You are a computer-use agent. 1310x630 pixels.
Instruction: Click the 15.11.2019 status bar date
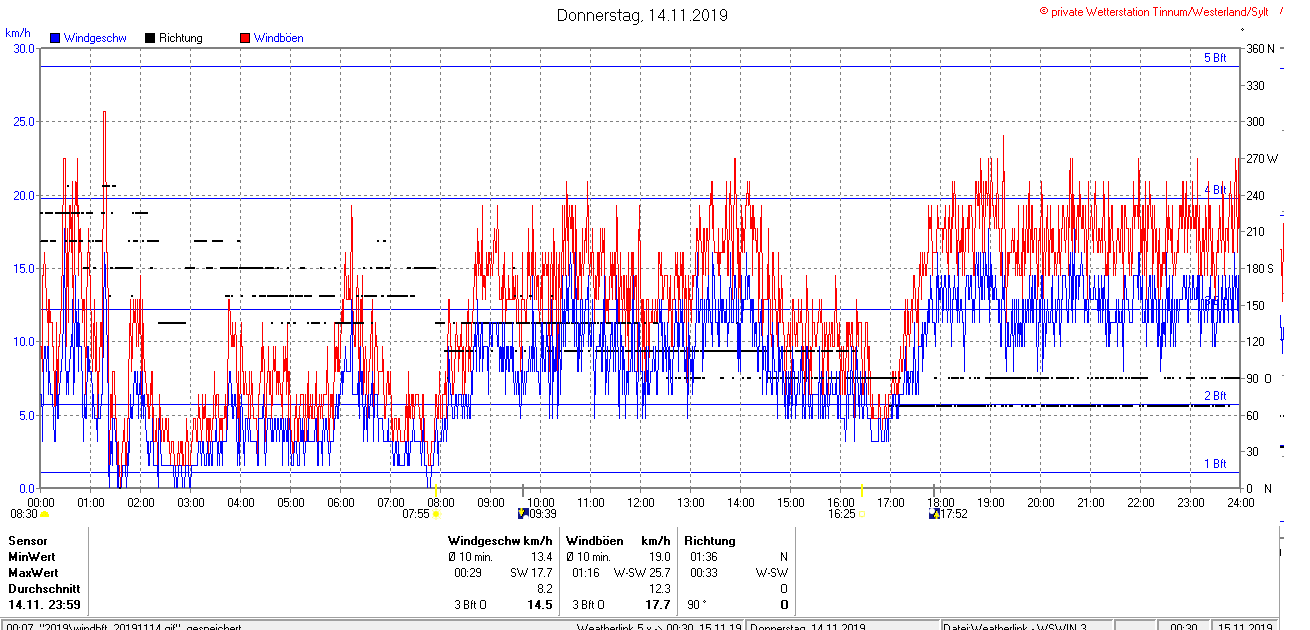[1245, 626]
